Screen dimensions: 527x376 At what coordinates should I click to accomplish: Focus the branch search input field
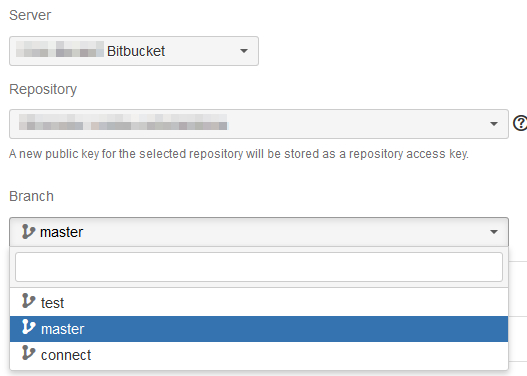[x=259, y=267]
